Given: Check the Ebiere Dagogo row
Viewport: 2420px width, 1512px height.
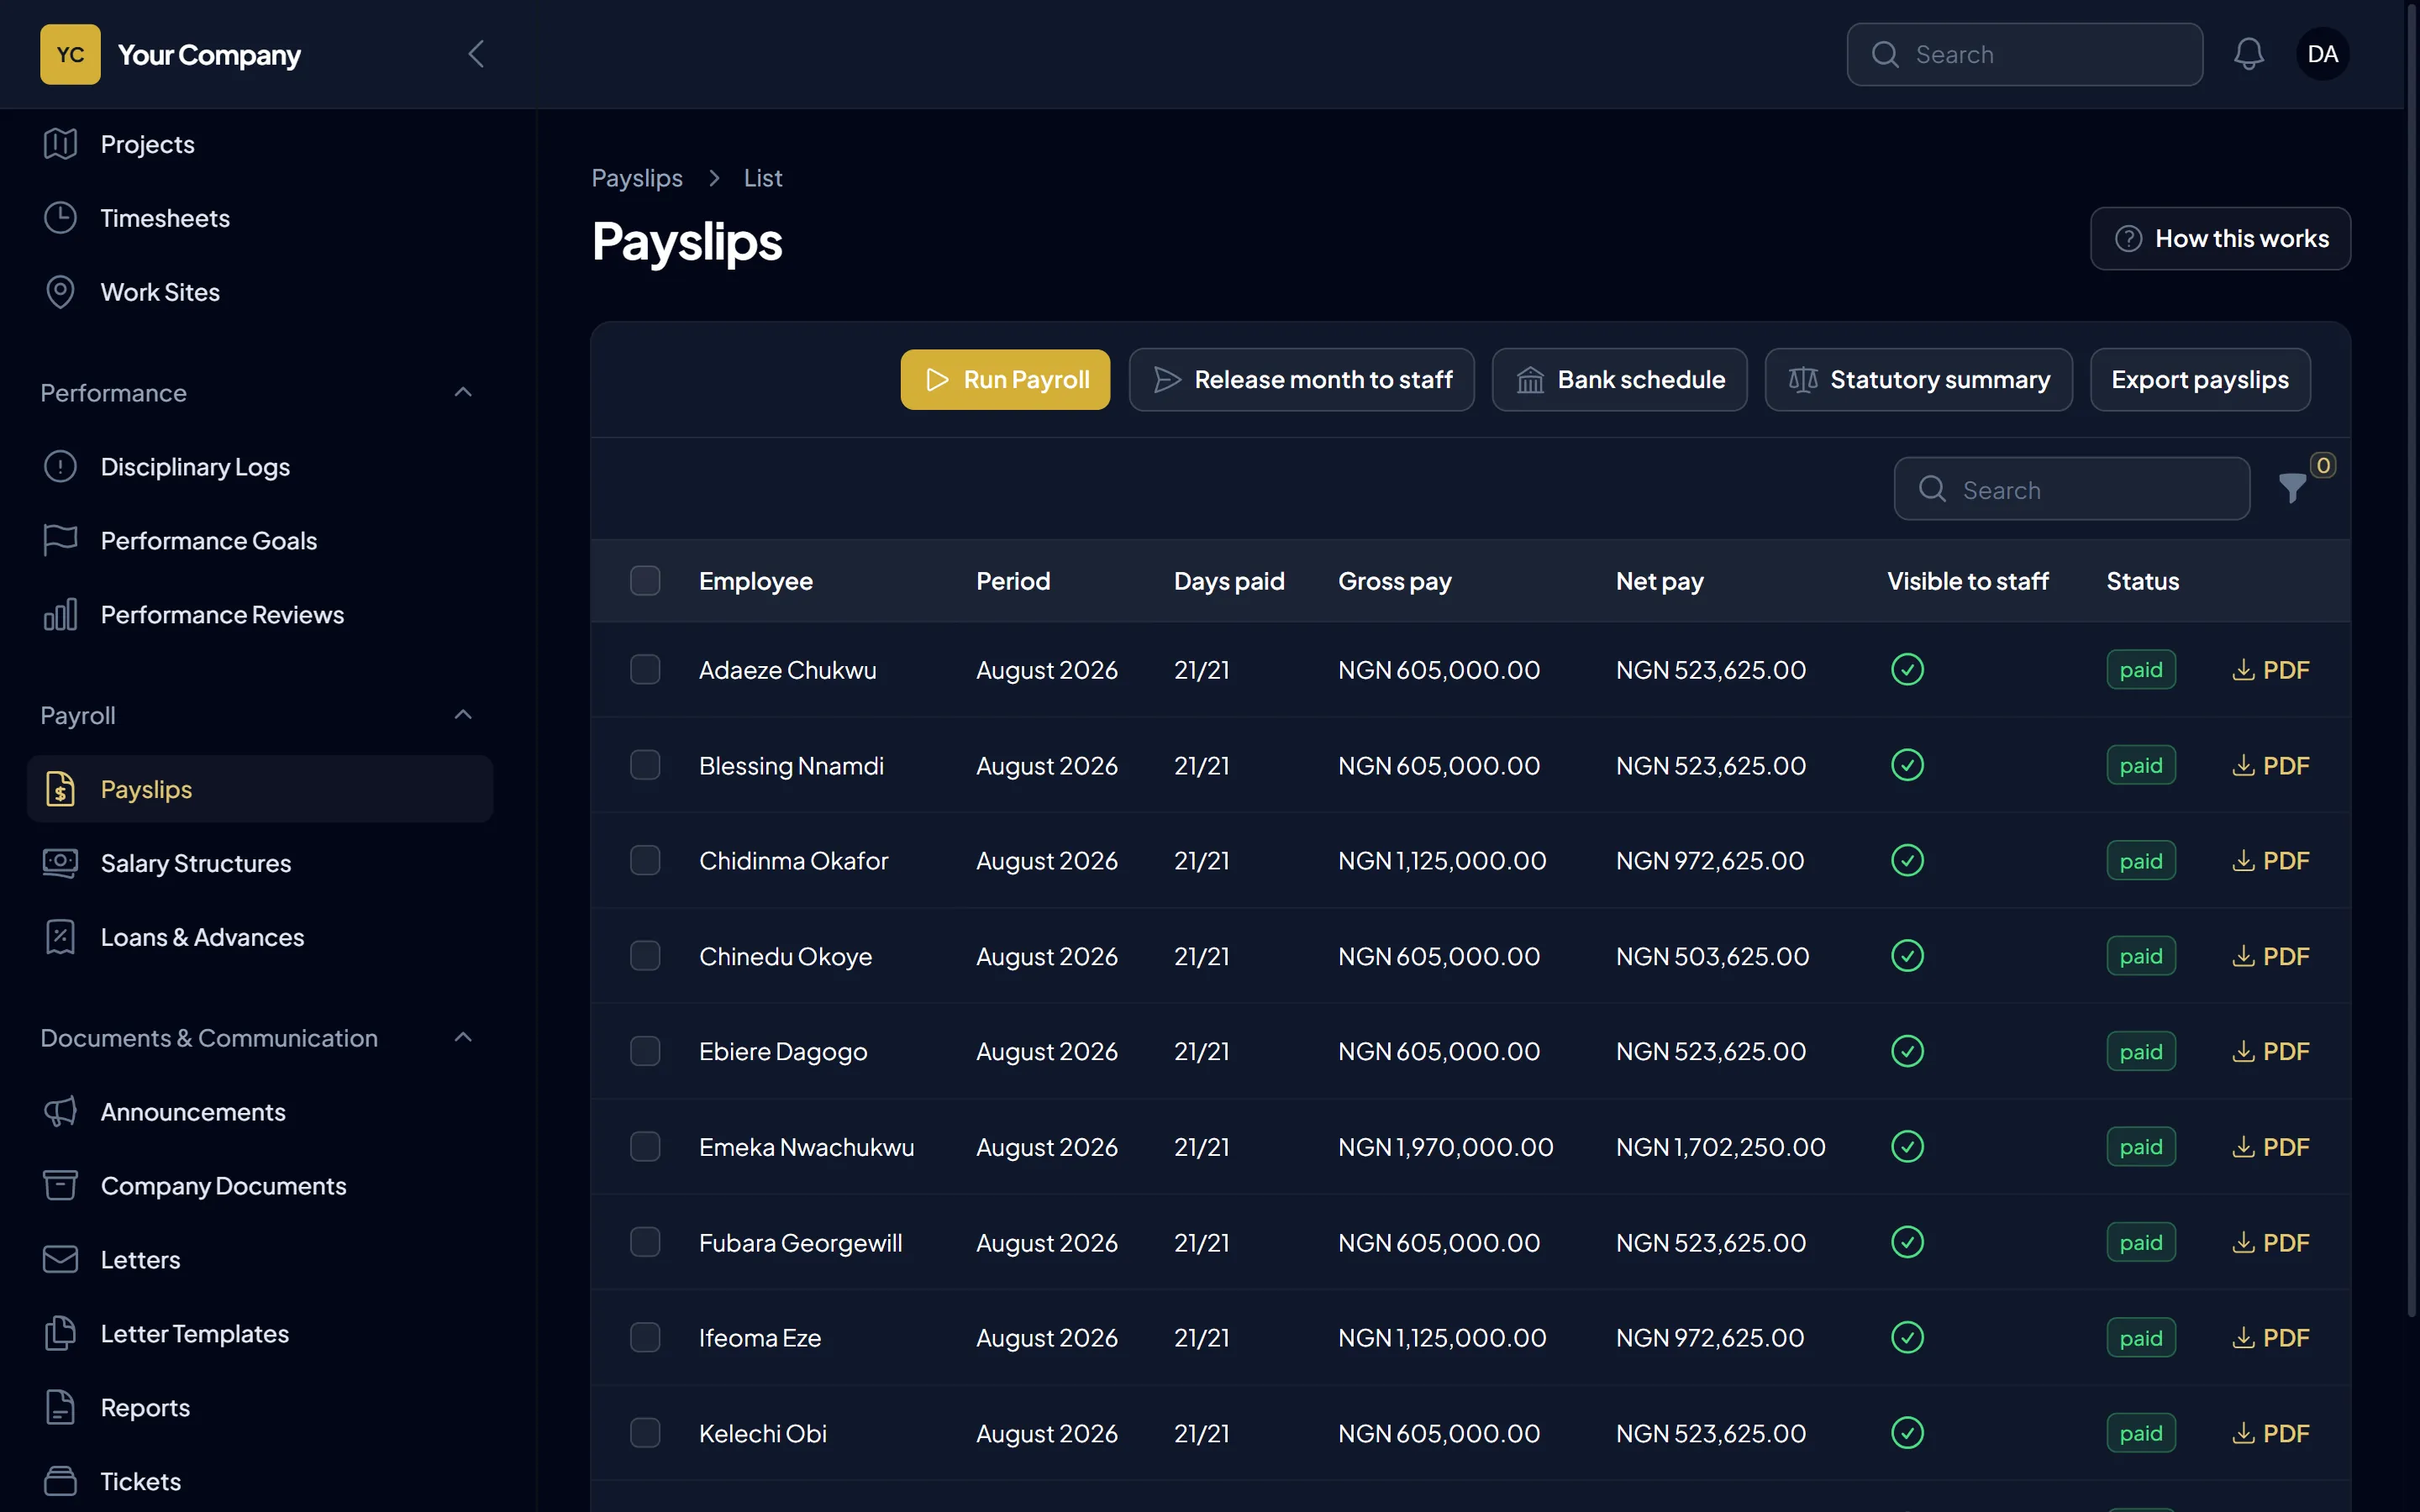Looking at the screenshot, I should [x=645, y=1051].
